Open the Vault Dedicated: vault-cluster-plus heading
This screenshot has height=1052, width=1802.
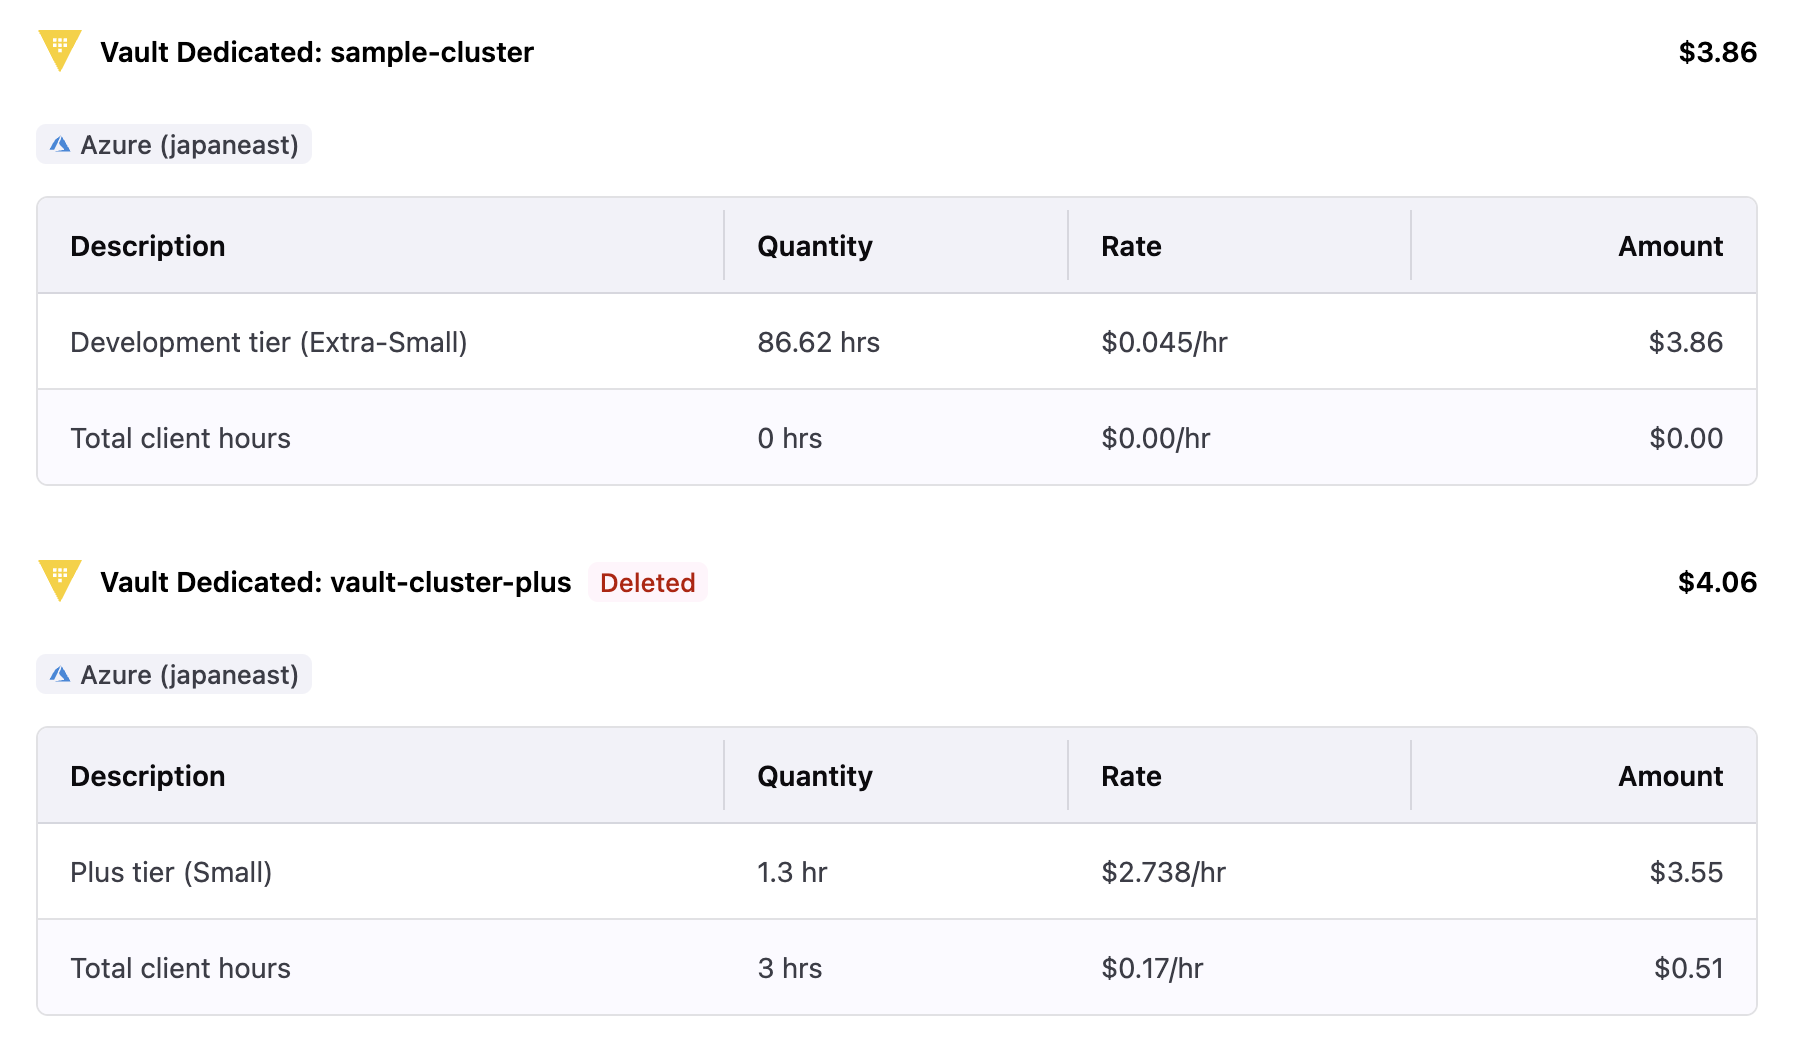click(x=335, y=582)
